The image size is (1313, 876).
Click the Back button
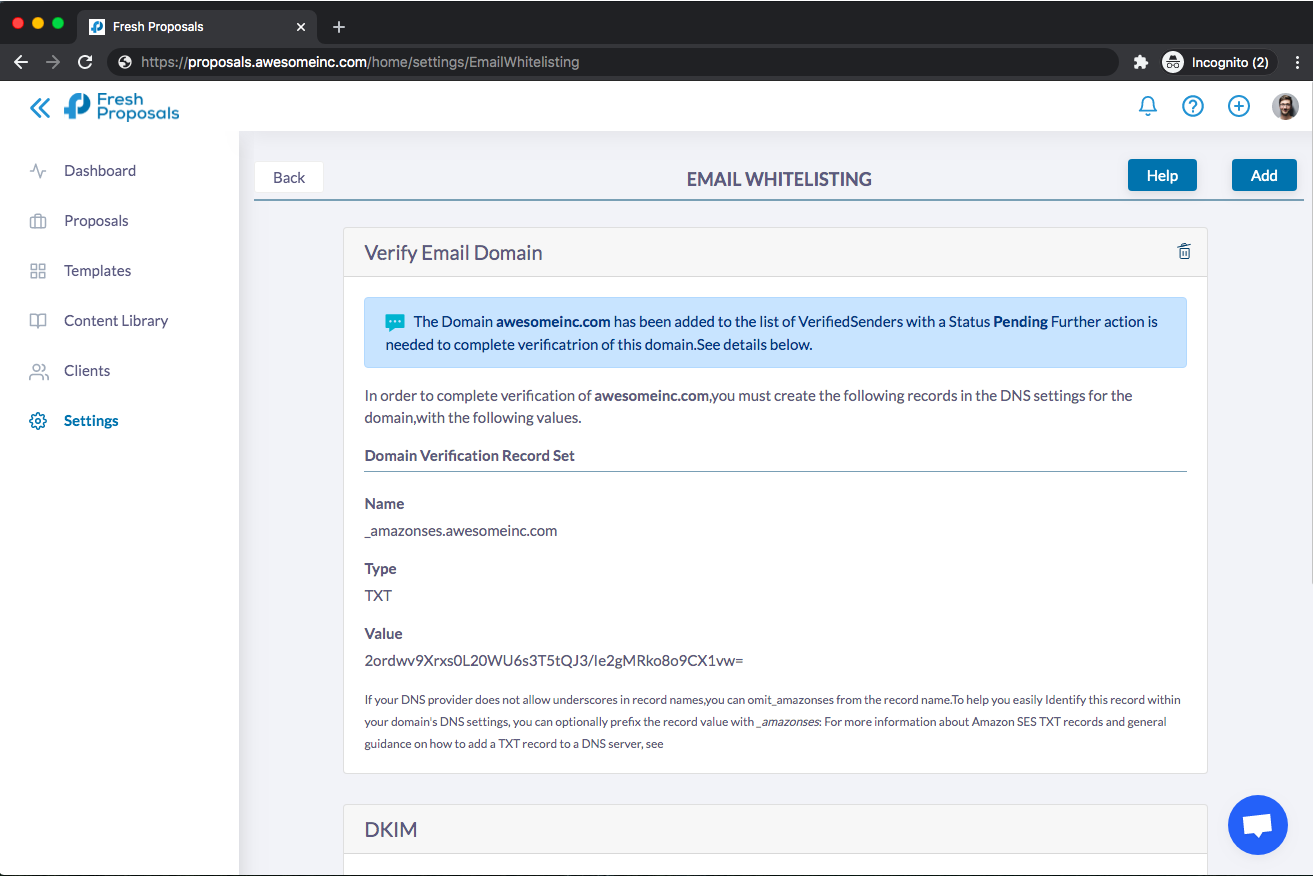[x=289, y=177]
